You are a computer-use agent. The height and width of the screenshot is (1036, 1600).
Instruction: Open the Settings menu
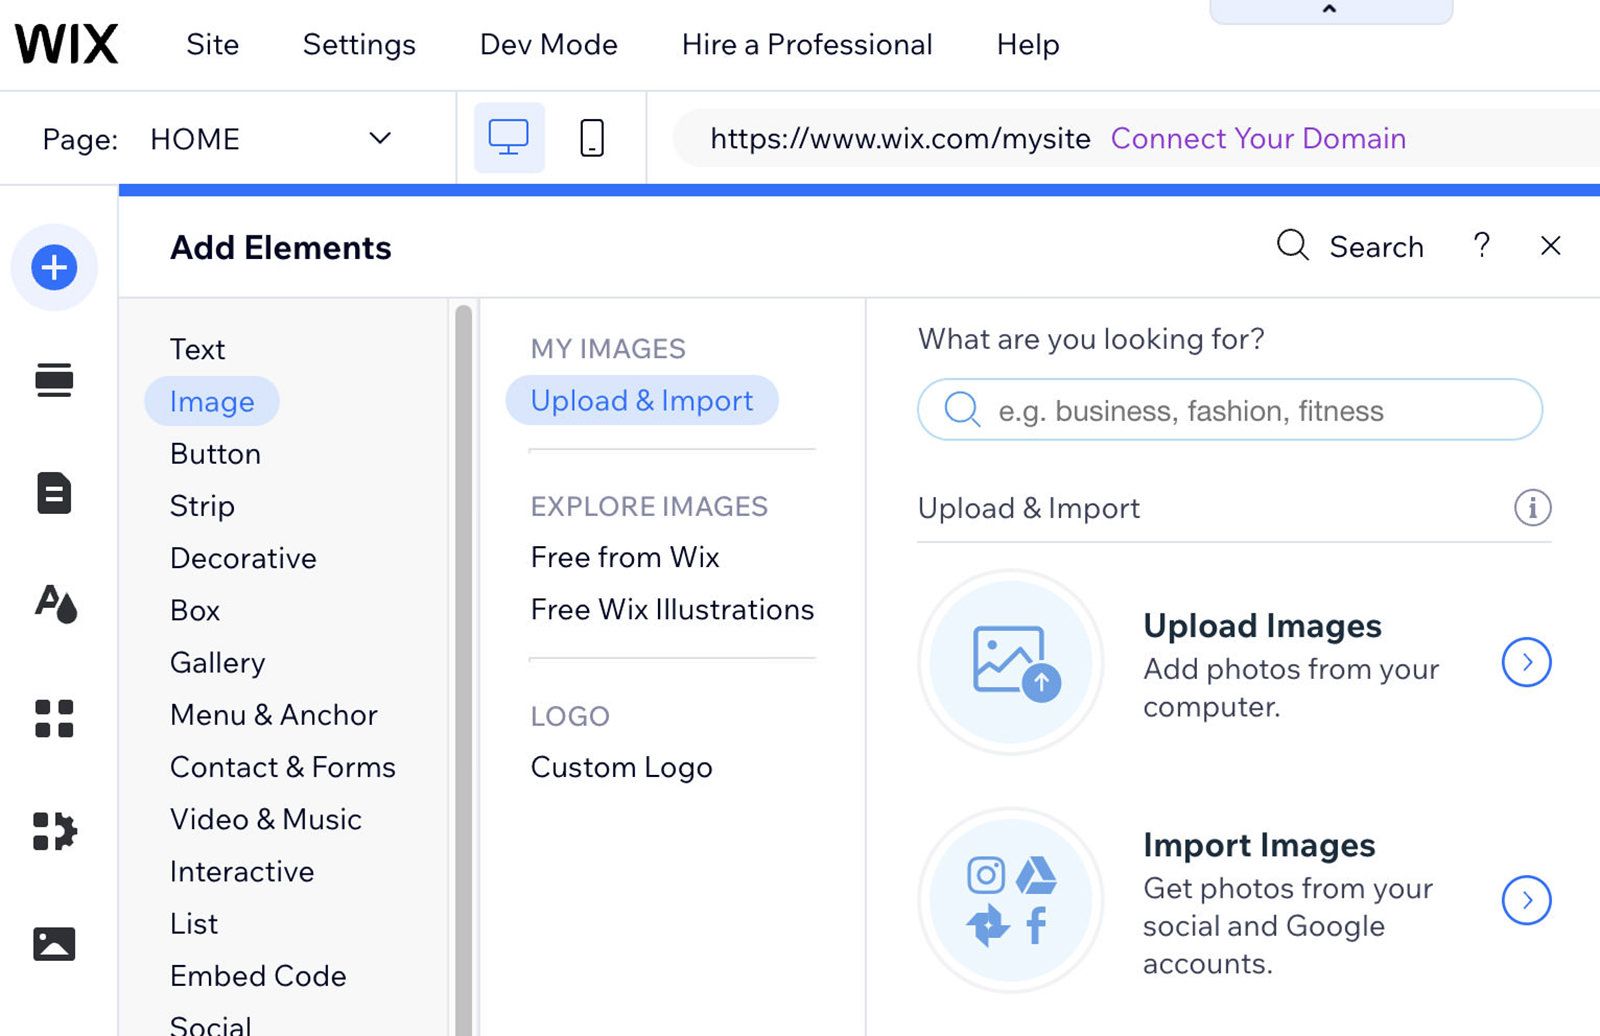pos(359,44)
